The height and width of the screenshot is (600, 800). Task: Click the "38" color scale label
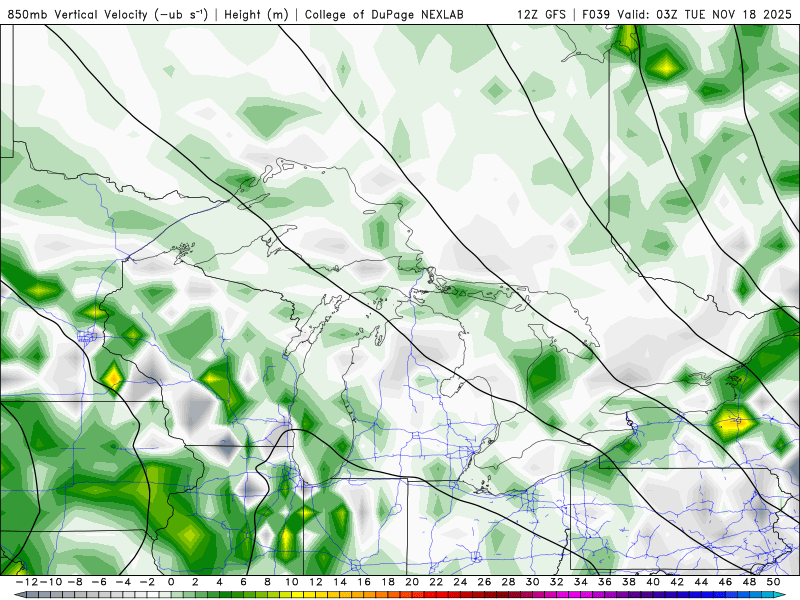(x=629, y=582)
